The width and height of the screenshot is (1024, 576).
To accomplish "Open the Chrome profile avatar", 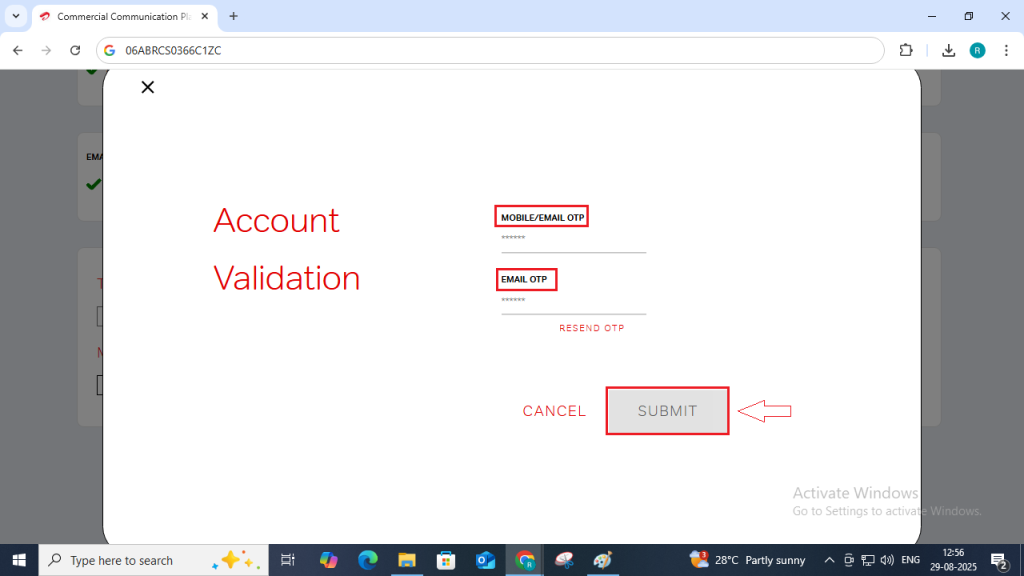I will click(978, 50).
